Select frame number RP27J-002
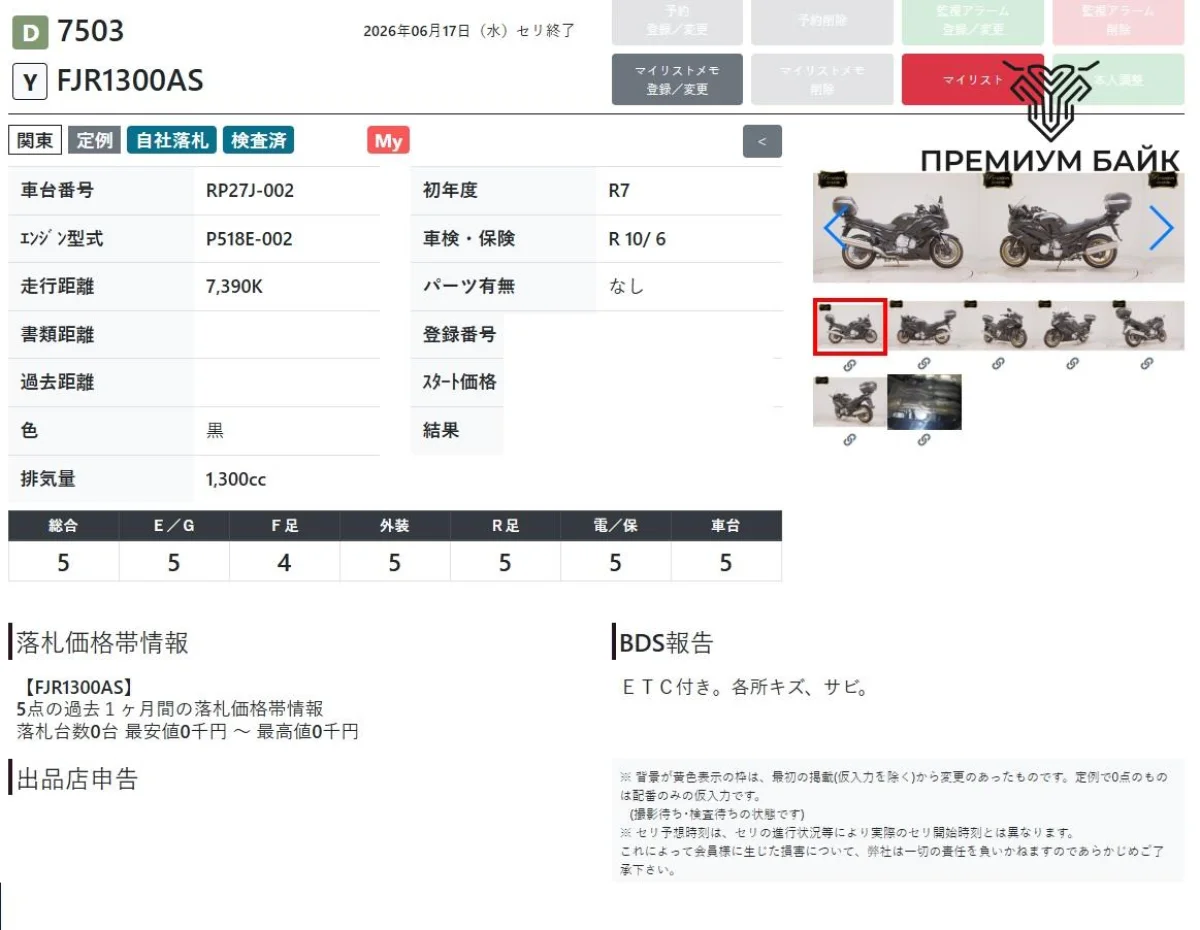Screen dimensions: 1200x930 250,191
